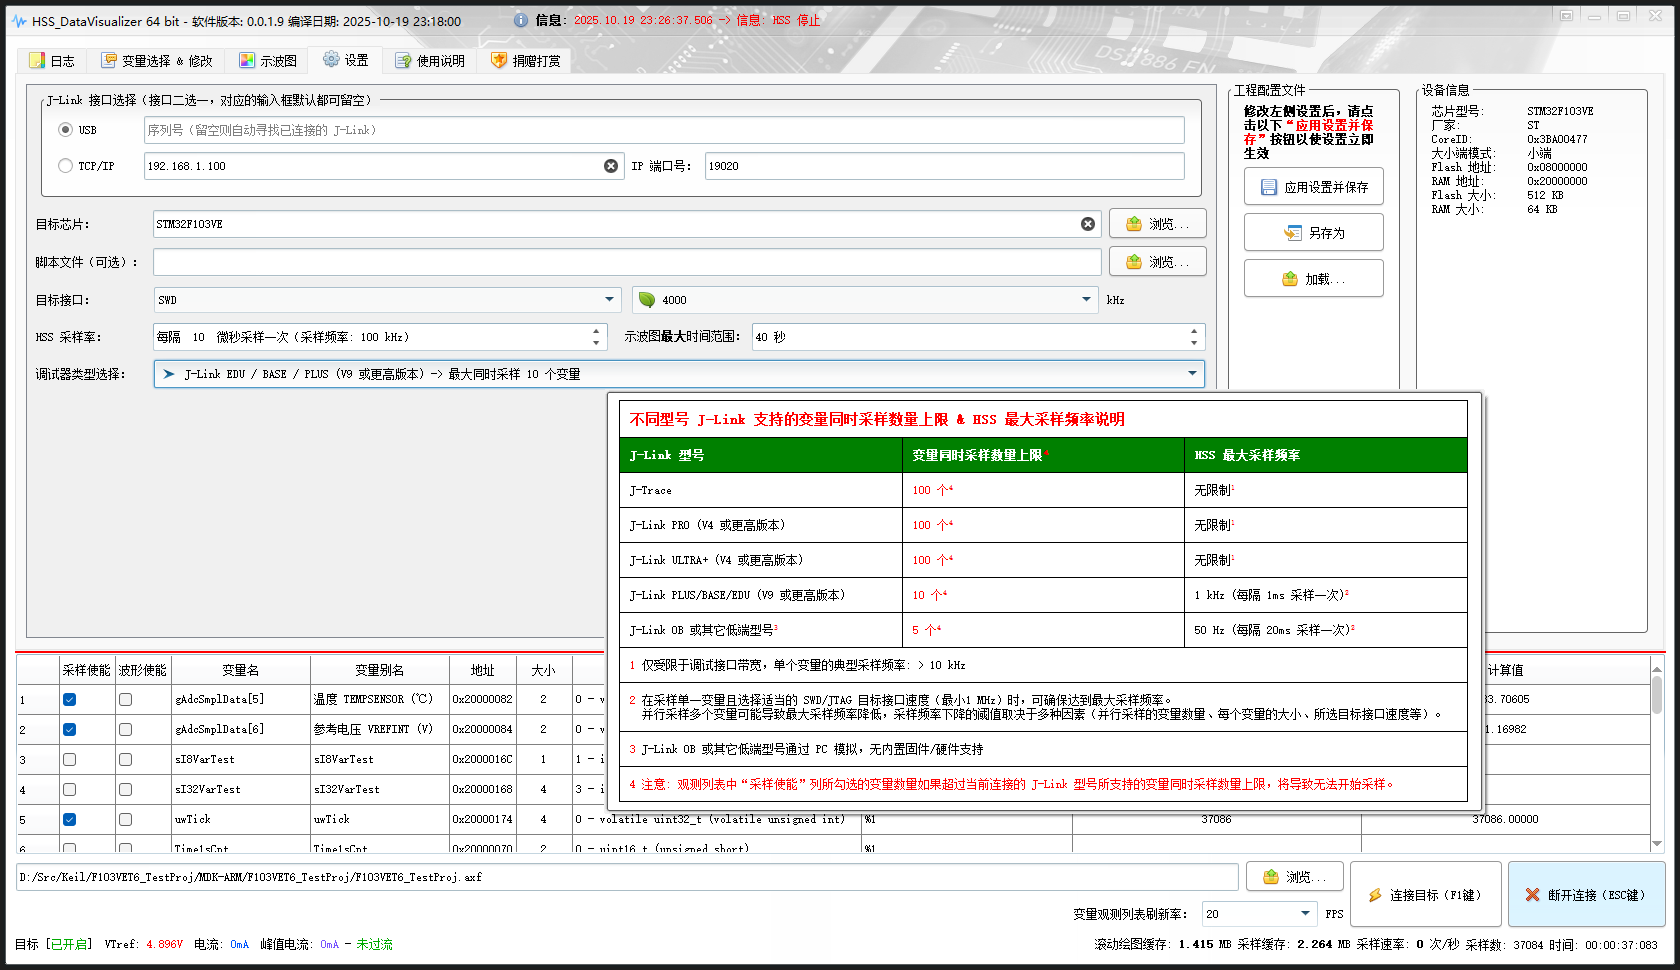Select the TCP/IP interface radio button
The image size is (1680, 970).
(x=65, y=166)
